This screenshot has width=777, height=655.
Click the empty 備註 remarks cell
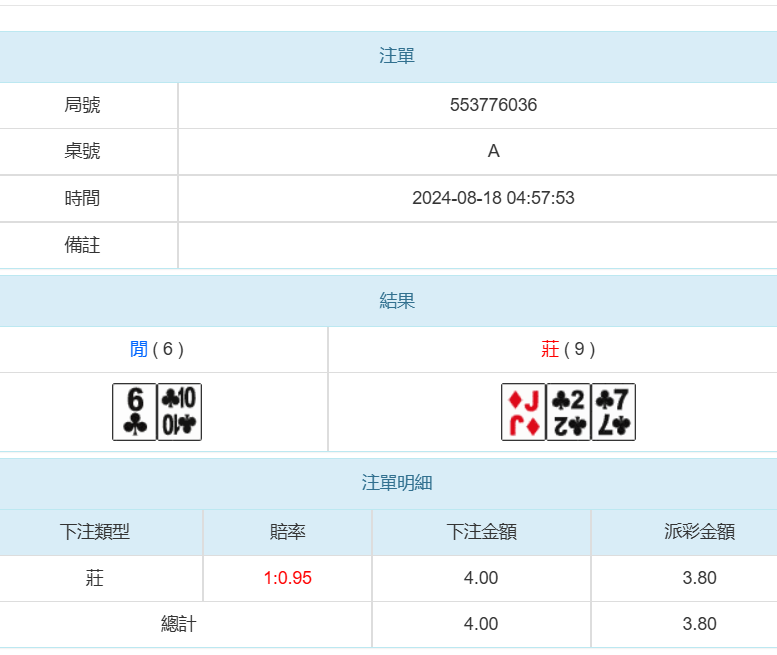click(477, 245)
